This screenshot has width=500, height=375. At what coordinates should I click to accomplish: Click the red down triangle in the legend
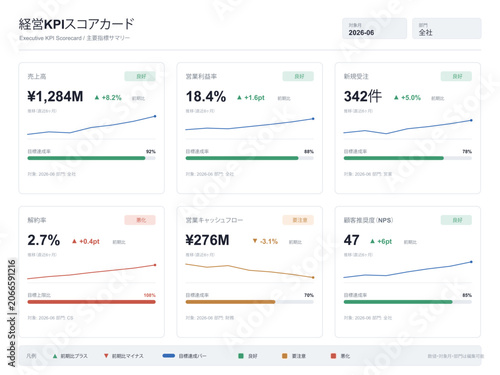pyautogui.click(x=106, y=356)
